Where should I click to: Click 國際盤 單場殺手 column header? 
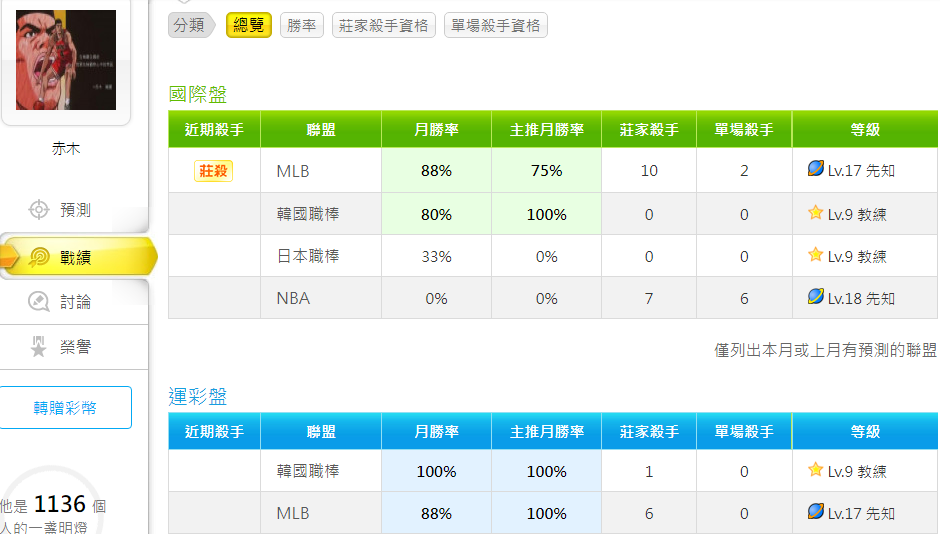(744, 129)
